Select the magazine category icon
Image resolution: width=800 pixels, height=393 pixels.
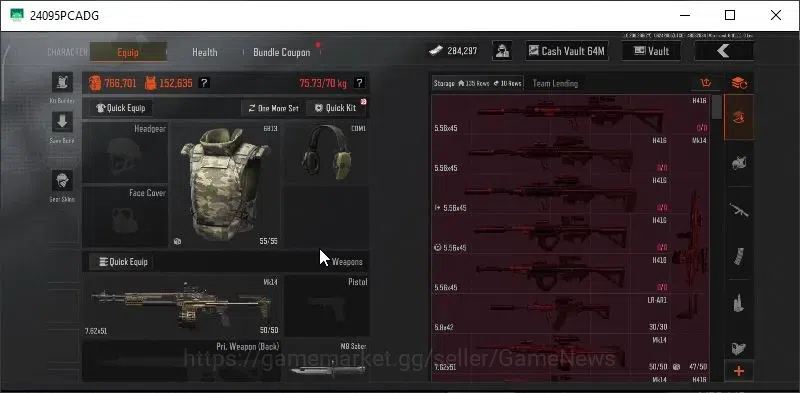pyautogui.click(x=739, y=256)
